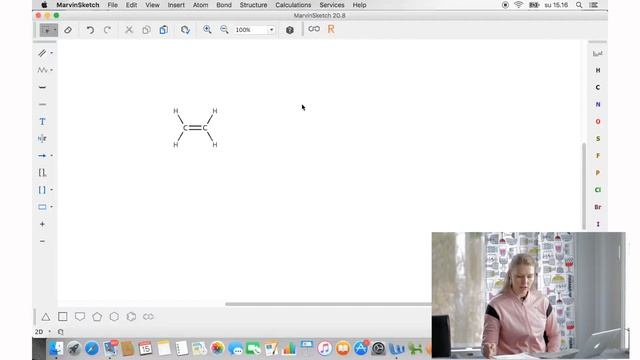Select Hydrogen atom H
The width and height of the screenshot is (640, 360).
[x=598, y=70]
